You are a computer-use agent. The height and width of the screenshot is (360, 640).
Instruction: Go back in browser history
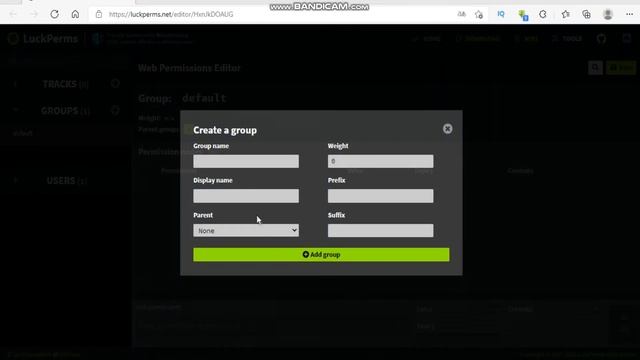tap(13, 14)
